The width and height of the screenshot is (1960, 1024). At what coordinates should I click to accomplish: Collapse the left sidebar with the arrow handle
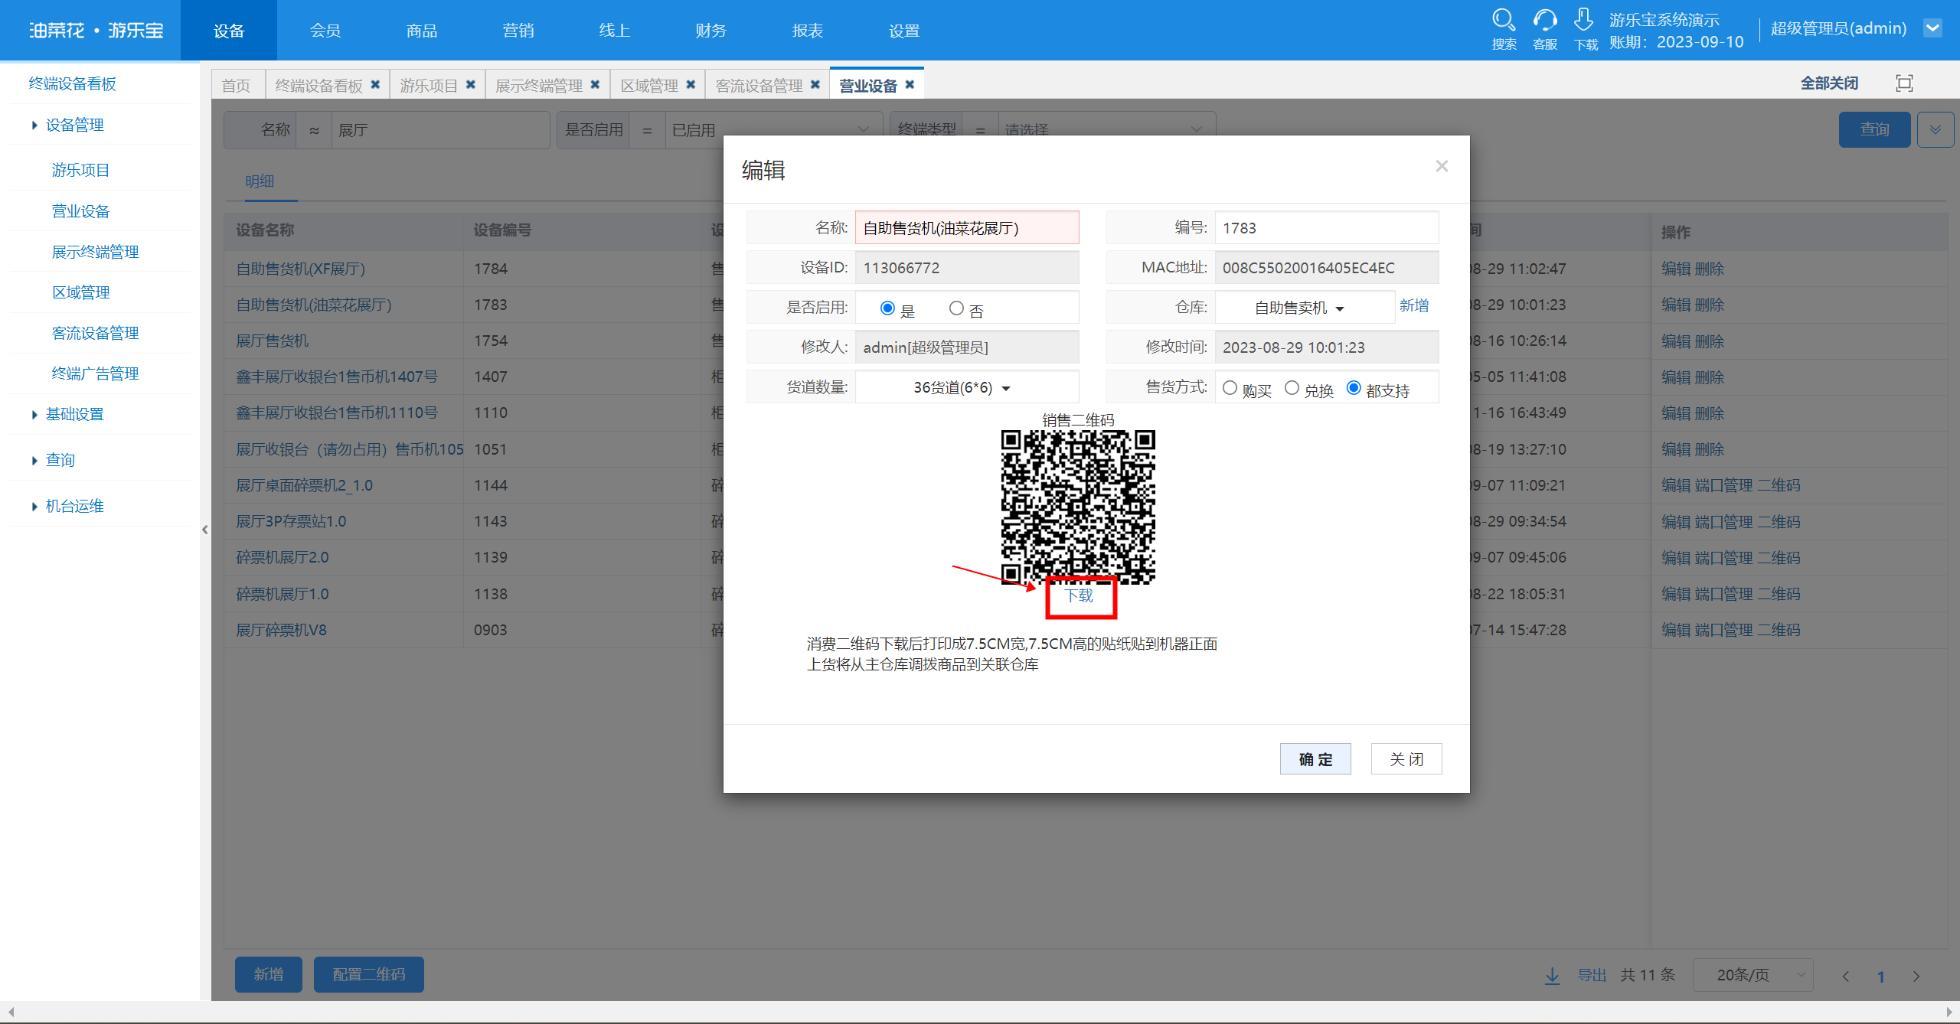click(205, 529)
